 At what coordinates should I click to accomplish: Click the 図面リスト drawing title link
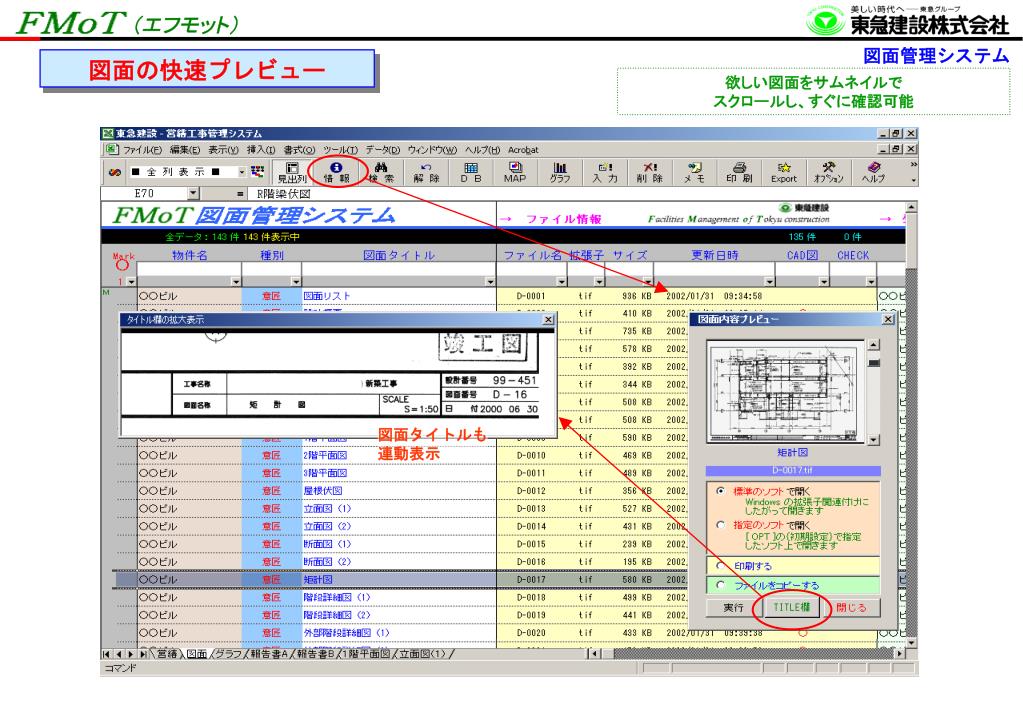click(x=327, y=296)
